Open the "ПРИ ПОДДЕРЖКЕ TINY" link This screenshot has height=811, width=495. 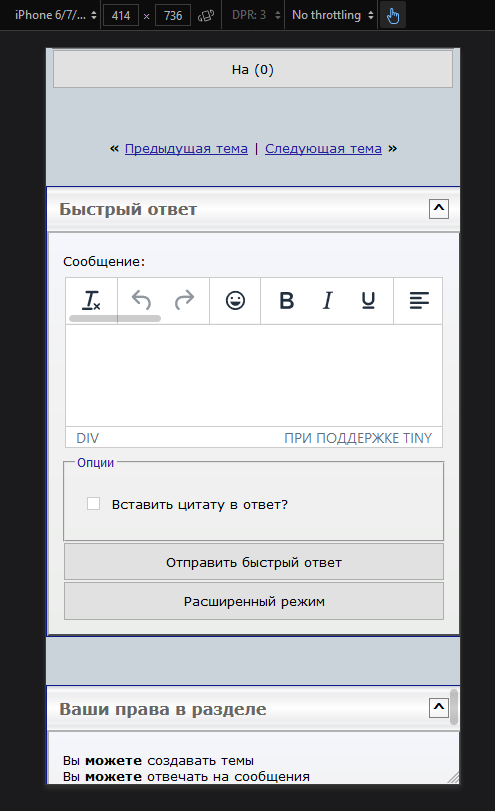click(358, 438)
